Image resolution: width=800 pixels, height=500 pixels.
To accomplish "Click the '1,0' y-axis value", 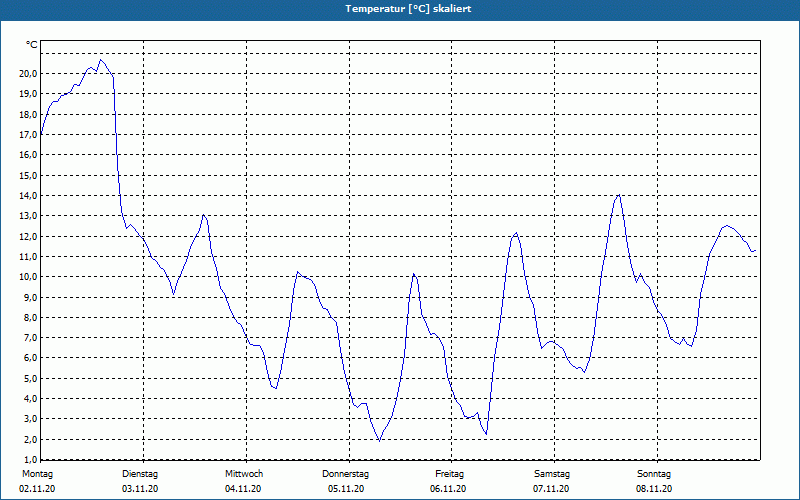I will [x=30, y=459].
